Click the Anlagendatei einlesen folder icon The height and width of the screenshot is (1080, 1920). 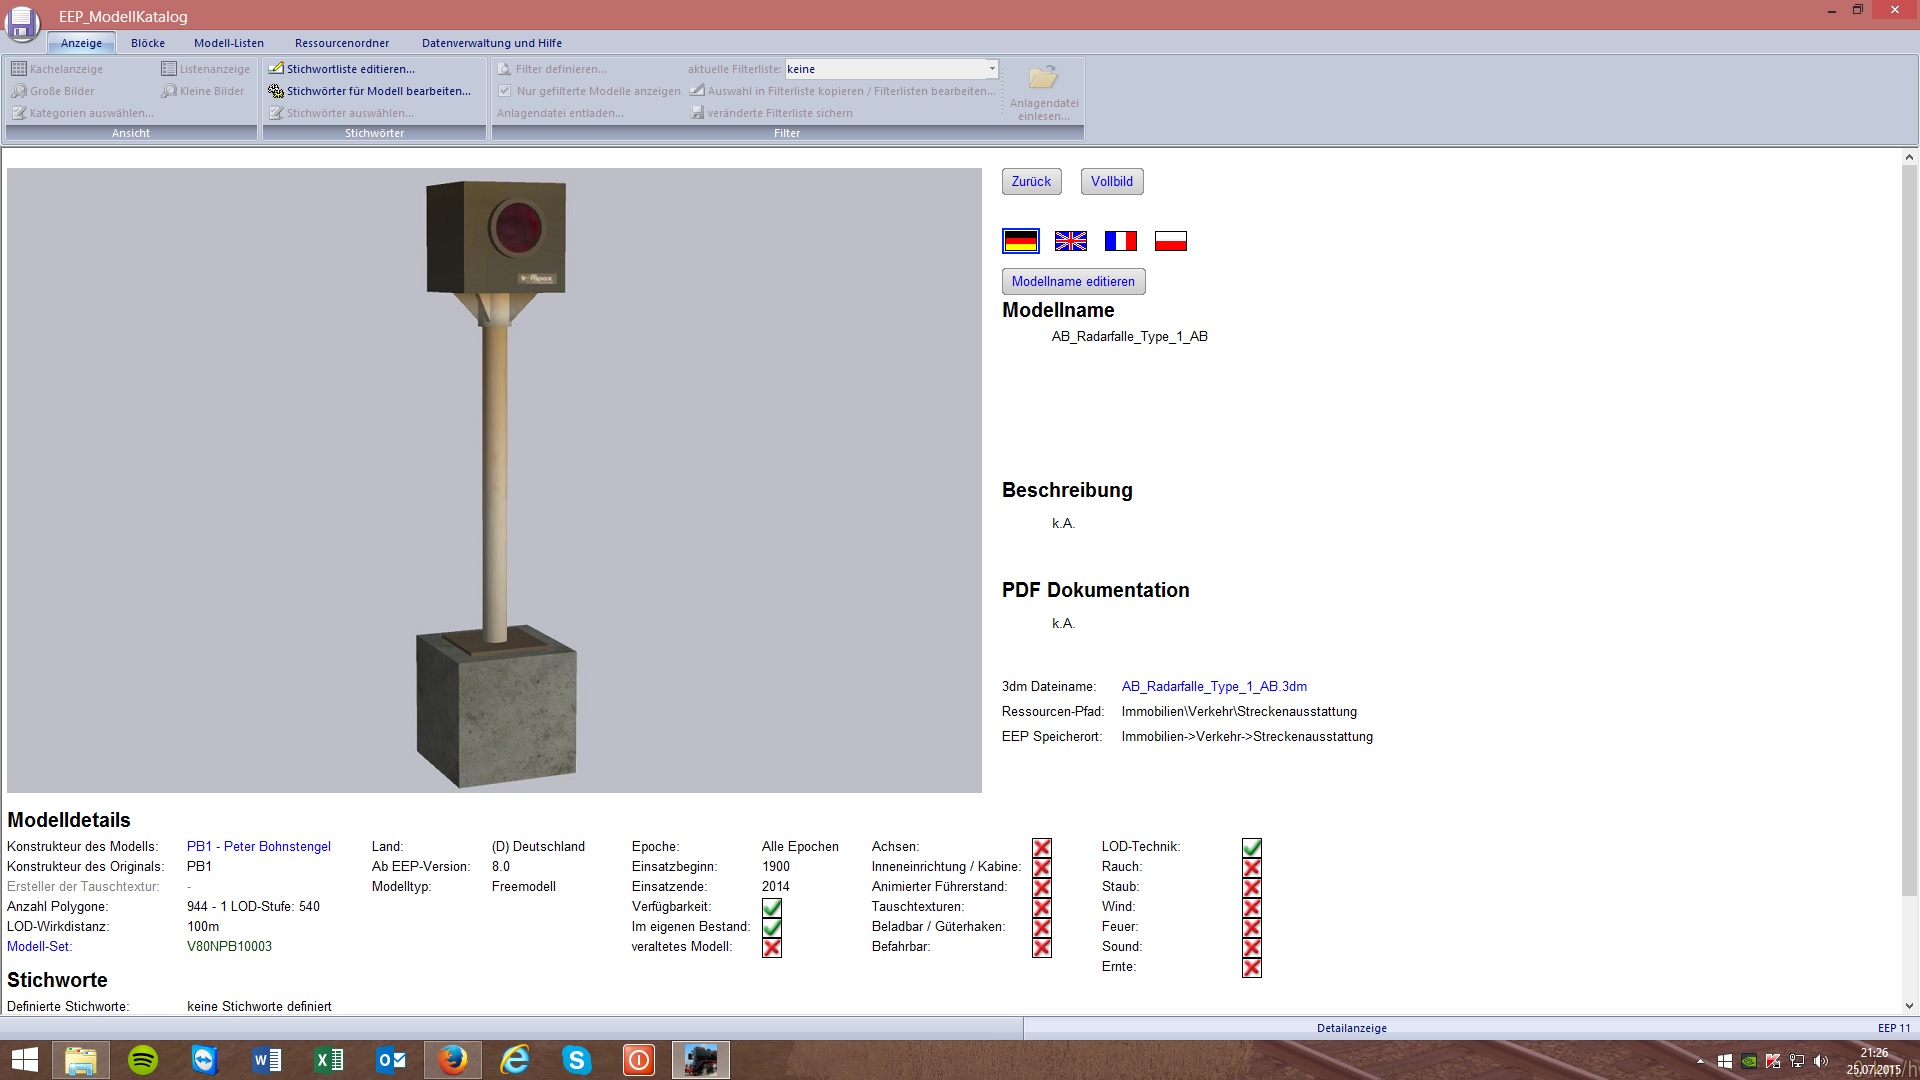[x=1043, y=78]
